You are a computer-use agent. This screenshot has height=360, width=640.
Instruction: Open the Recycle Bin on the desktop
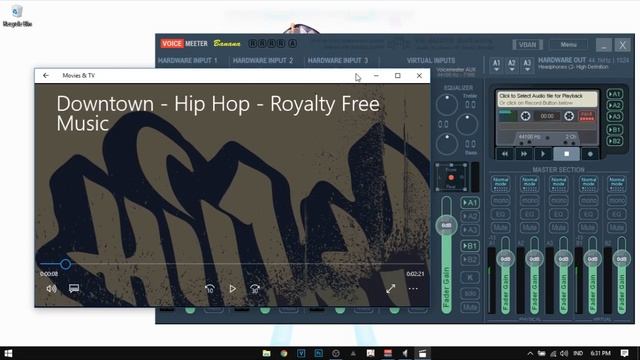17,16
